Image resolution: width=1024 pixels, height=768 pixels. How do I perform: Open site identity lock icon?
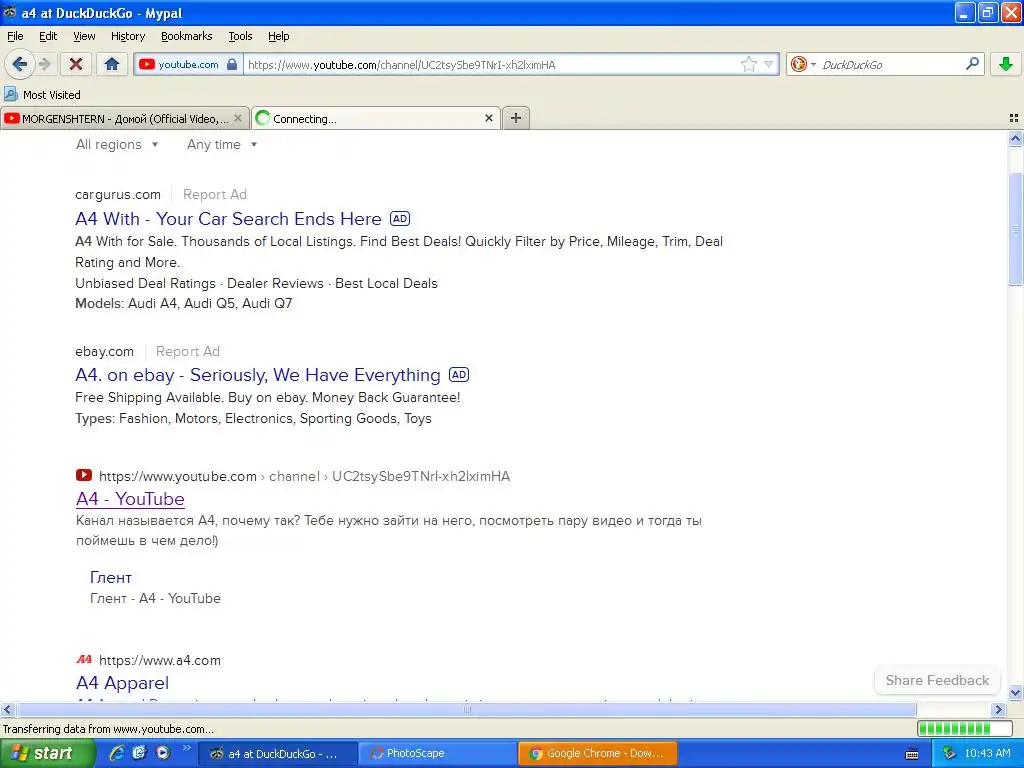232,64
